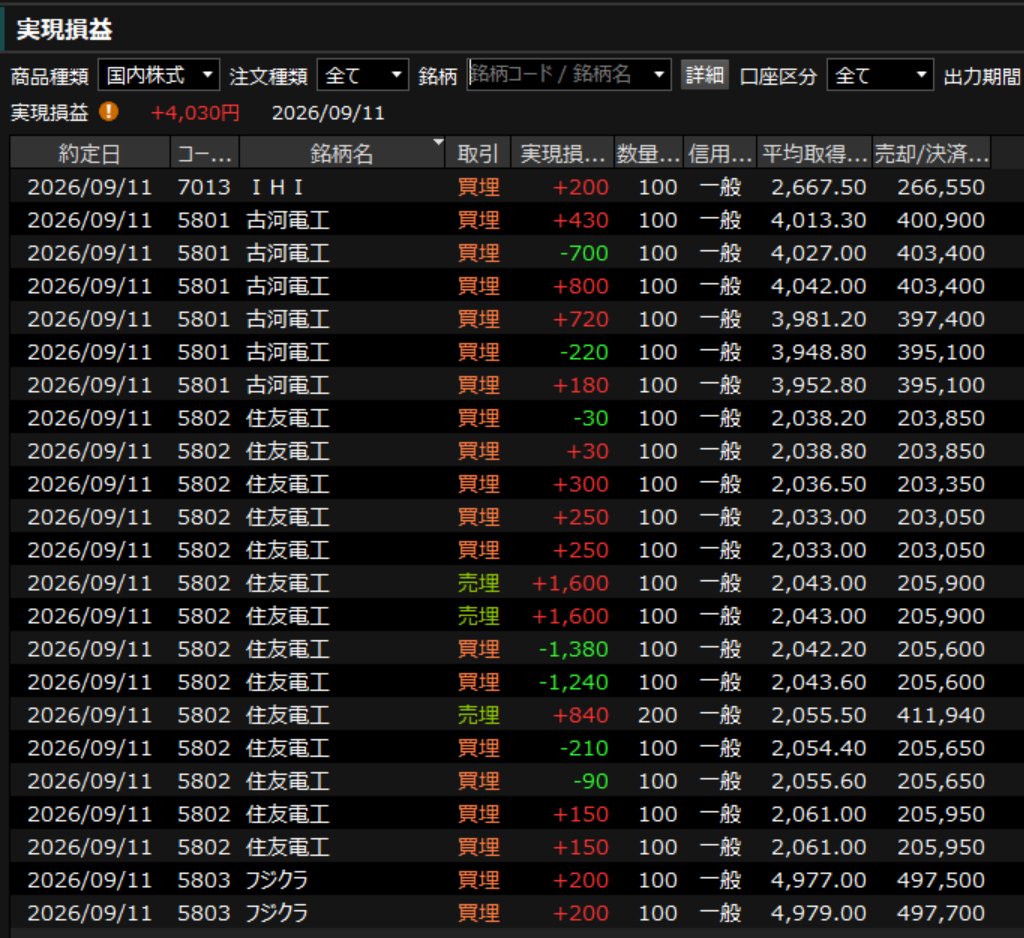Click the -210 loss value of 住友電工
Image resolution: width=1024 pixels, height=938 pixels.
[x=584, y=748]
